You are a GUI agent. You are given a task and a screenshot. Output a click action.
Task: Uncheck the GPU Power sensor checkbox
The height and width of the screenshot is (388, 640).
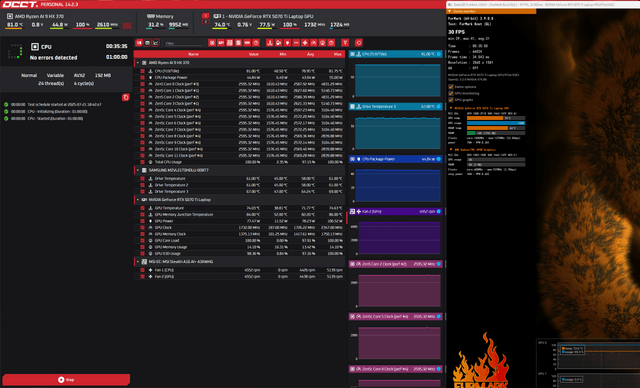click(x=142, y=221)
